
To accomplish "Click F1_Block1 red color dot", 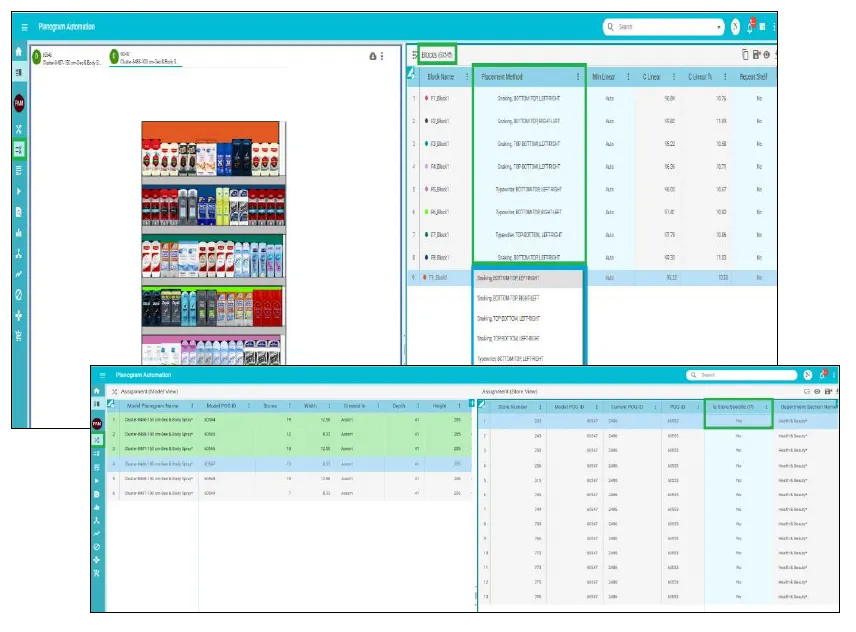I will (426, 98).
